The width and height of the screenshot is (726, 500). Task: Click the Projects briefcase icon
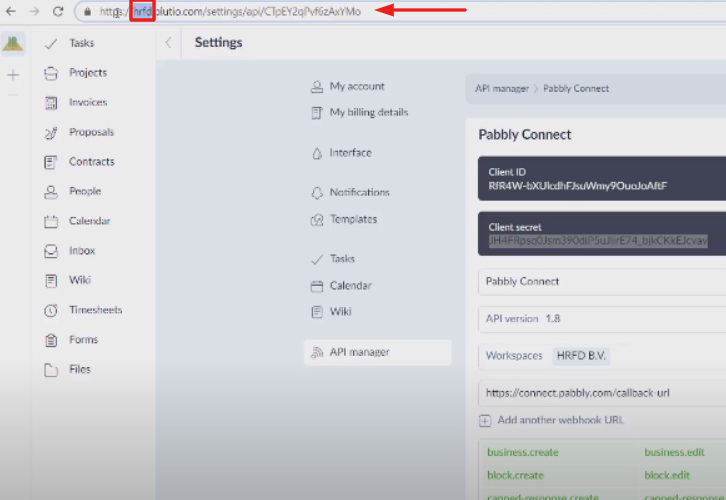tap(51, 74)
